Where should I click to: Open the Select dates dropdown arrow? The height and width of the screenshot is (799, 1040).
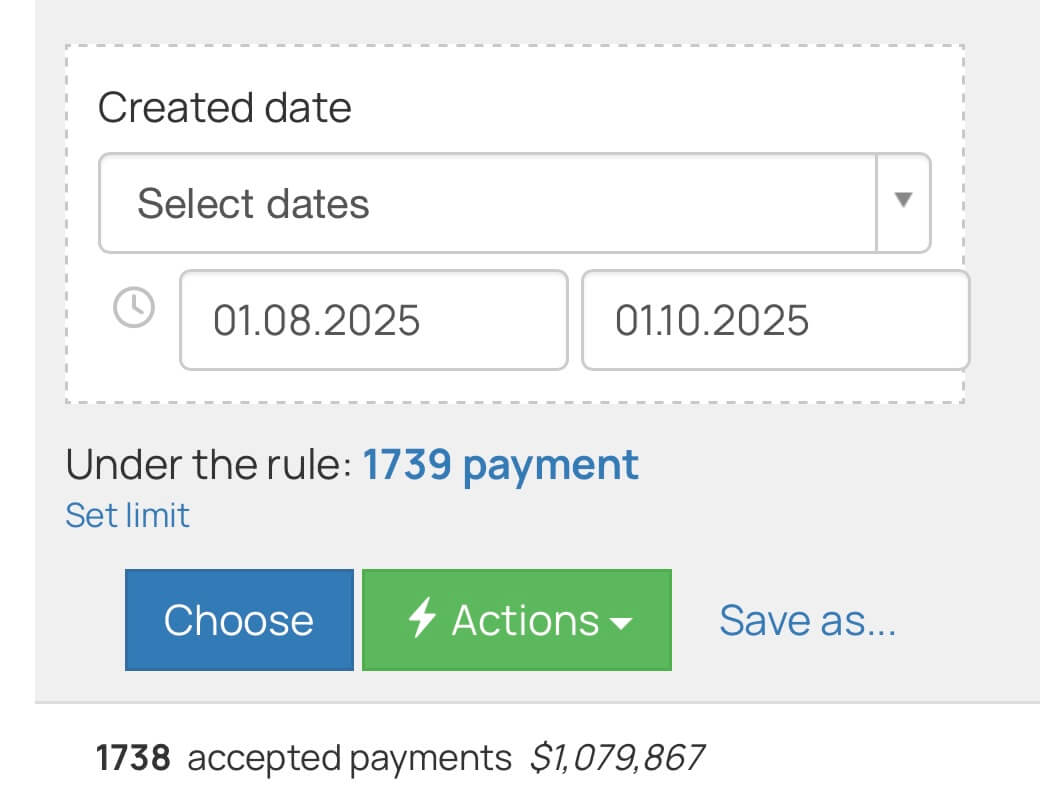[903, 200]
